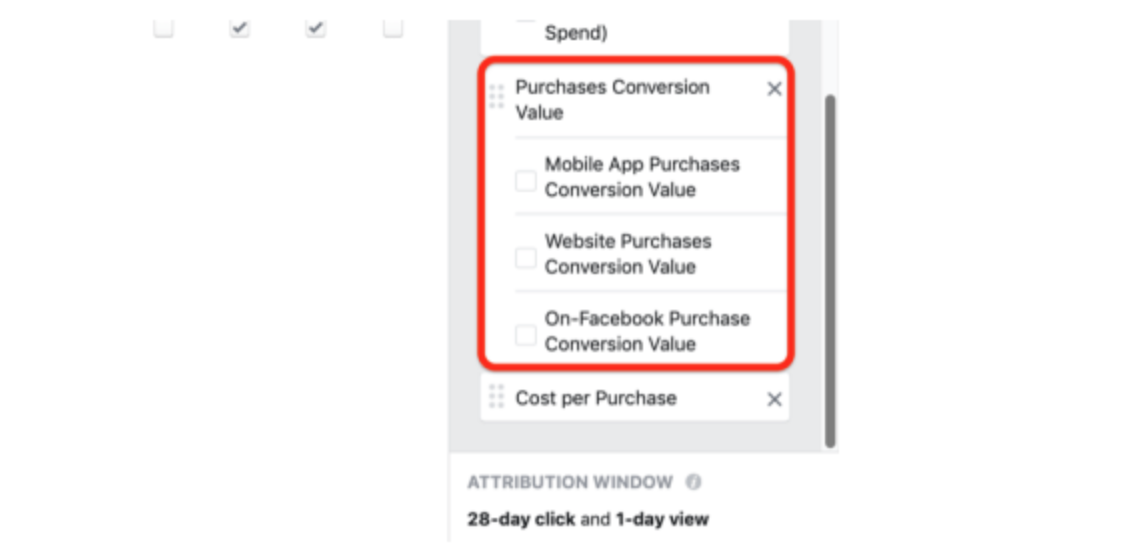
Task: Click the Website Purchases Conversion Value label
Action: pyautogui.click(x=628, y=254)
